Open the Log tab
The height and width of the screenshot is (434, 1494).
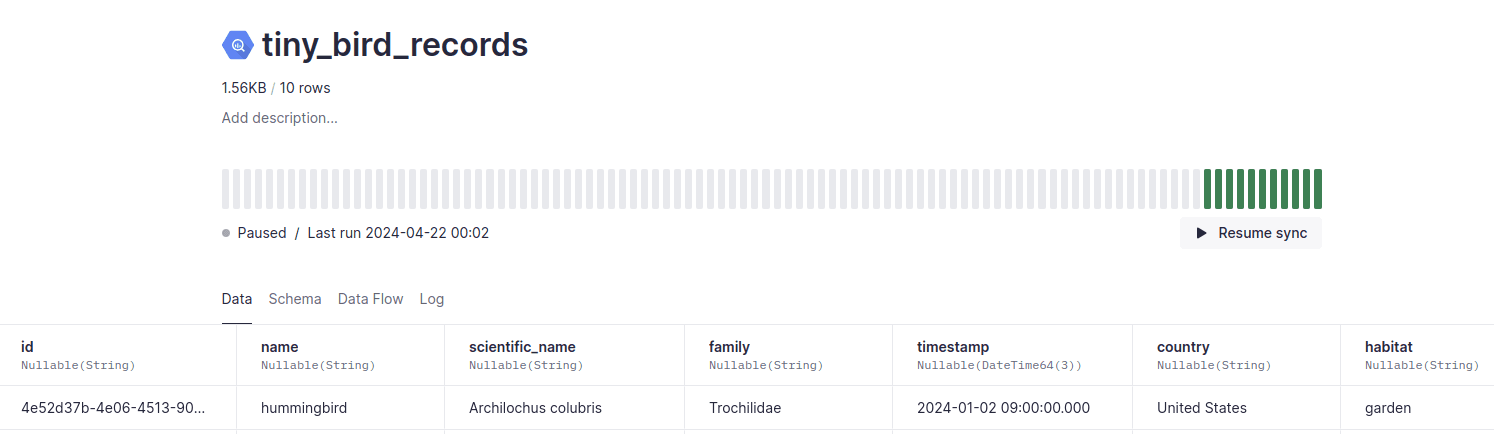(x=432, y=299)
